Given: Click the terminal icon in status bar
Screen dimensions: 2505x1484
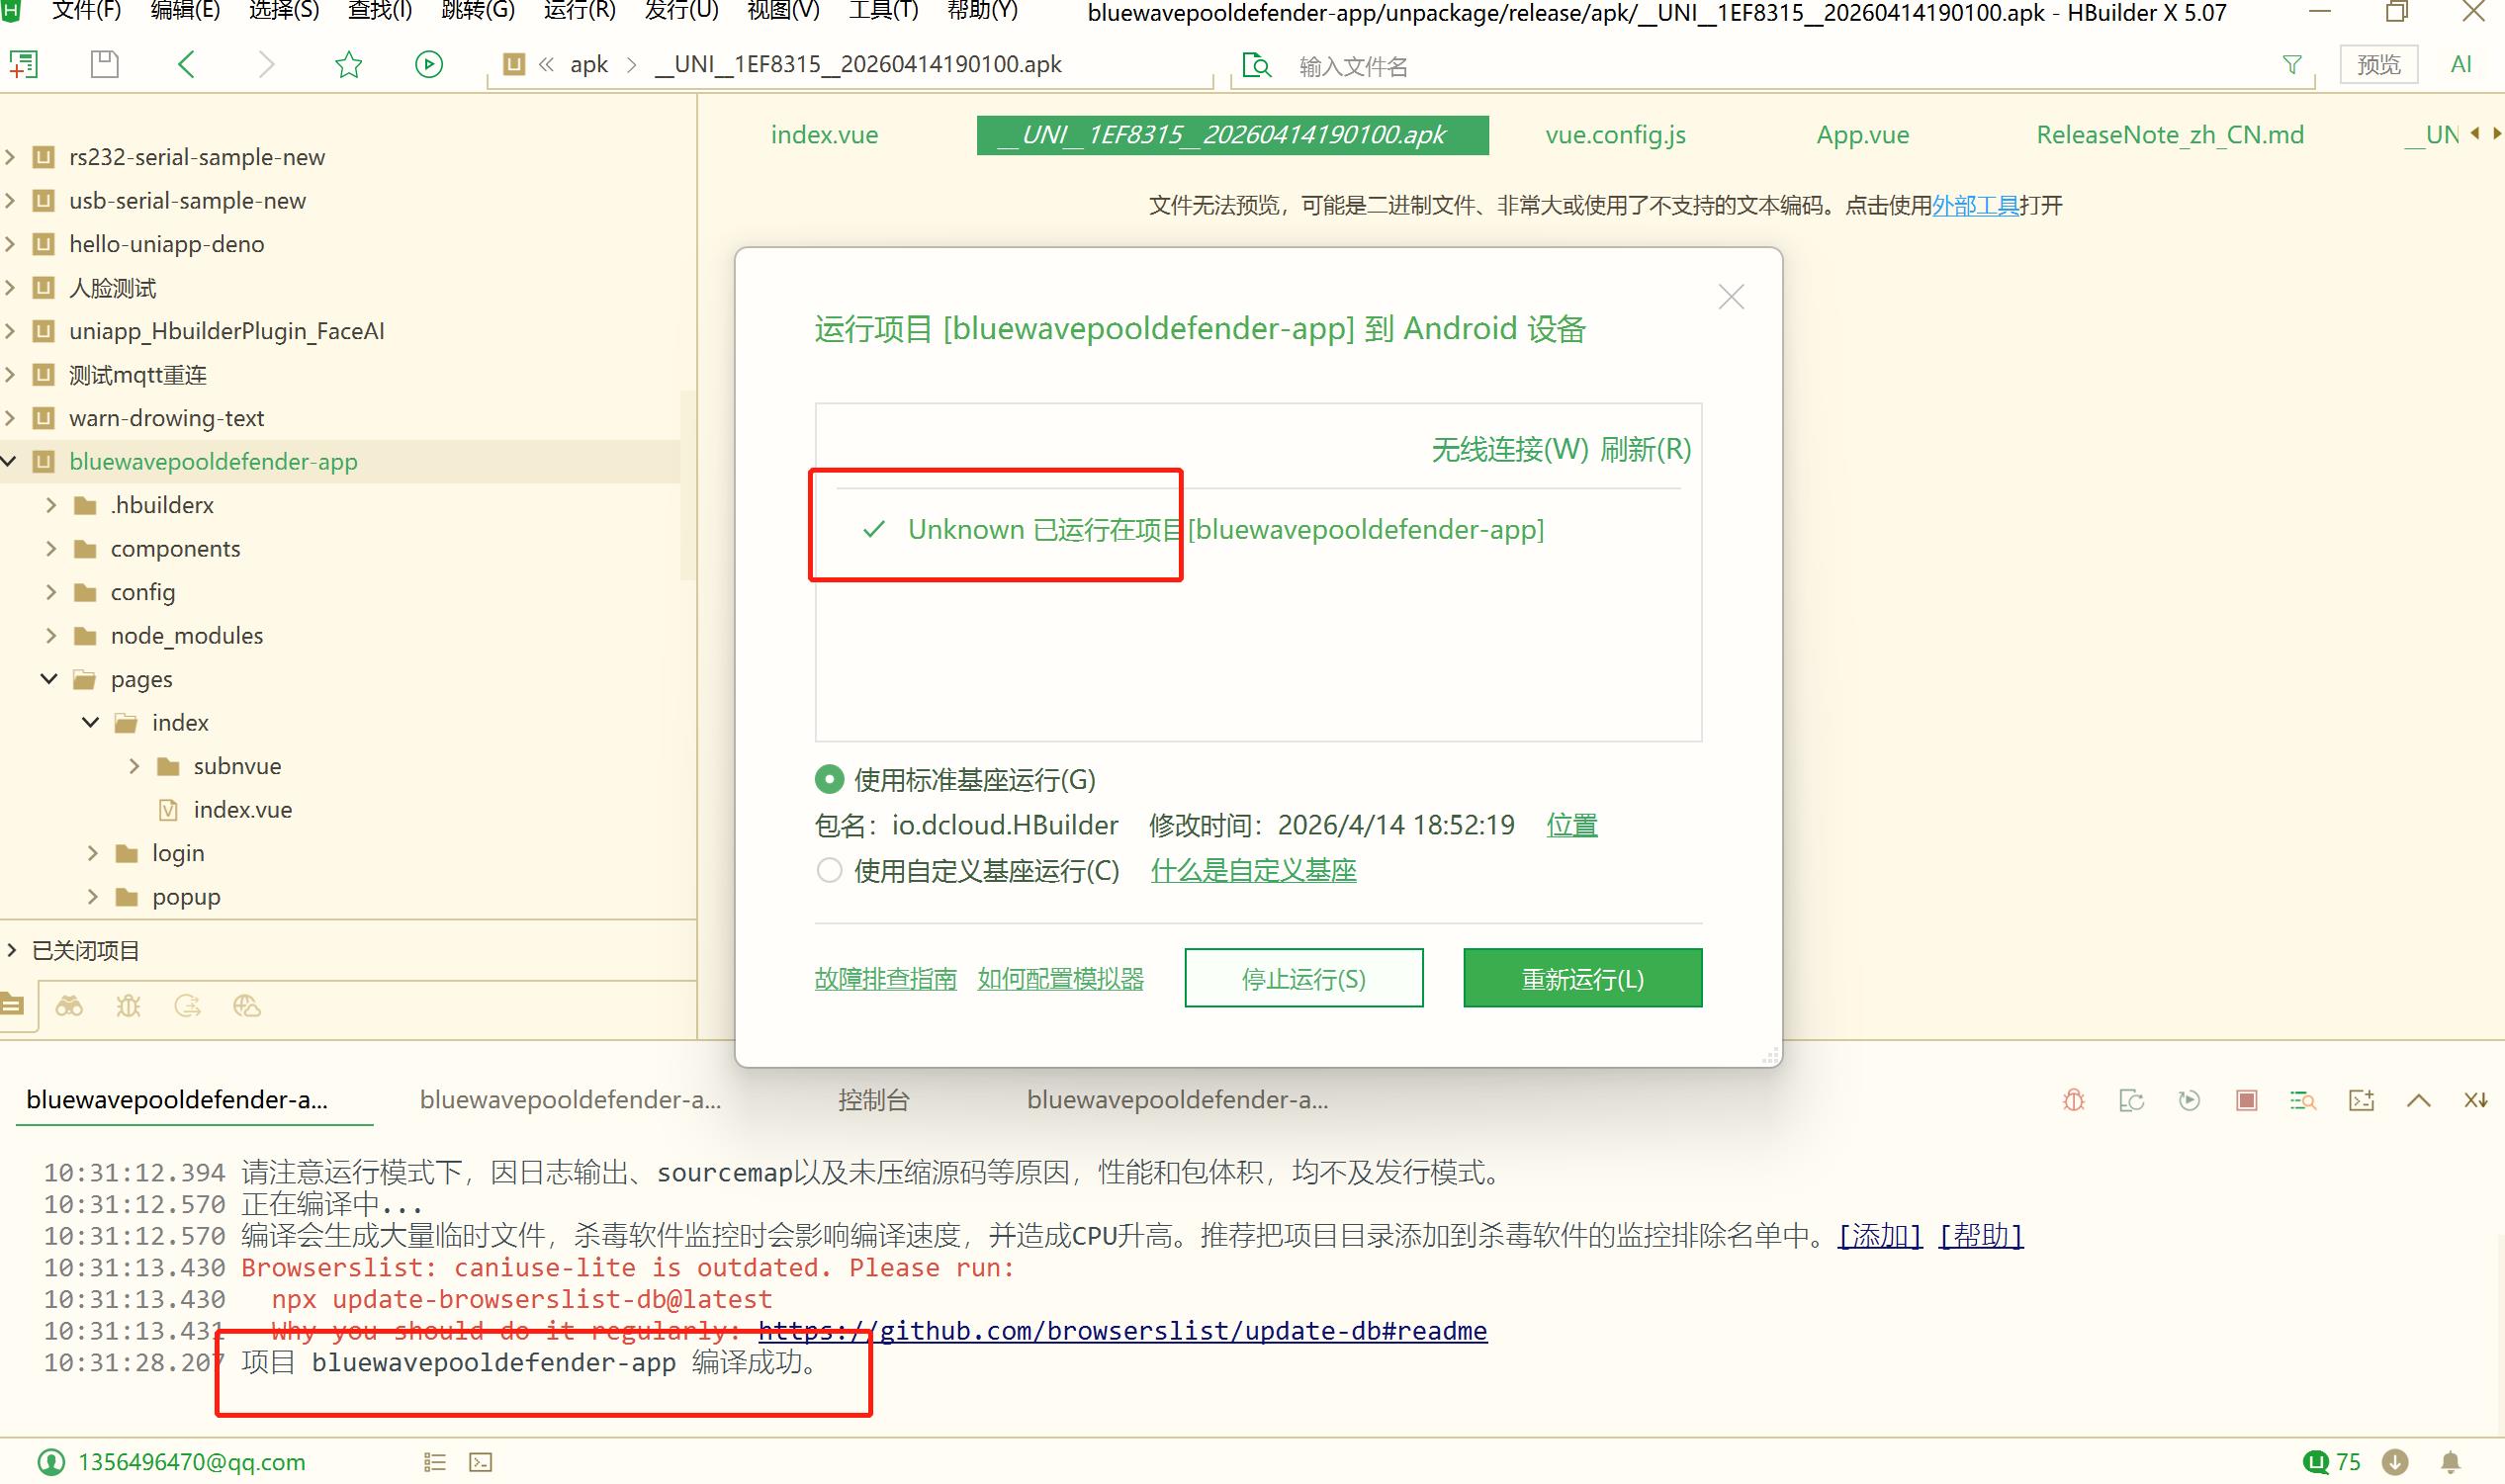Looking at the screenshot, I should coord(480,1462).
